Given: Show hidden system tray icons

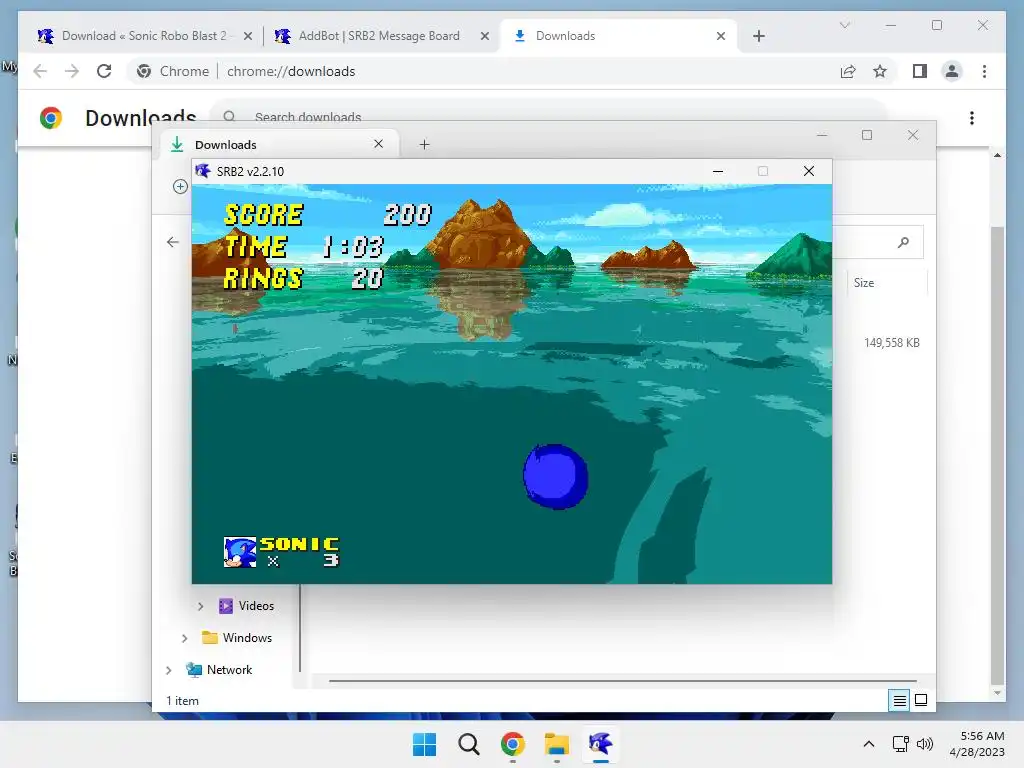Looking at the screenshot, I should click(869, 744).
